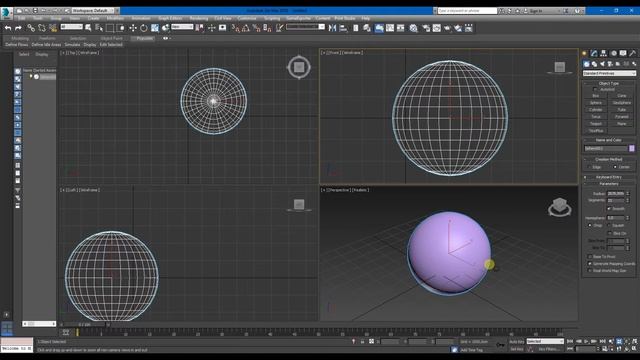Toggle the 3D Snaps tool
This screenshot has height=360, width=640.
[x=236, y=28]
